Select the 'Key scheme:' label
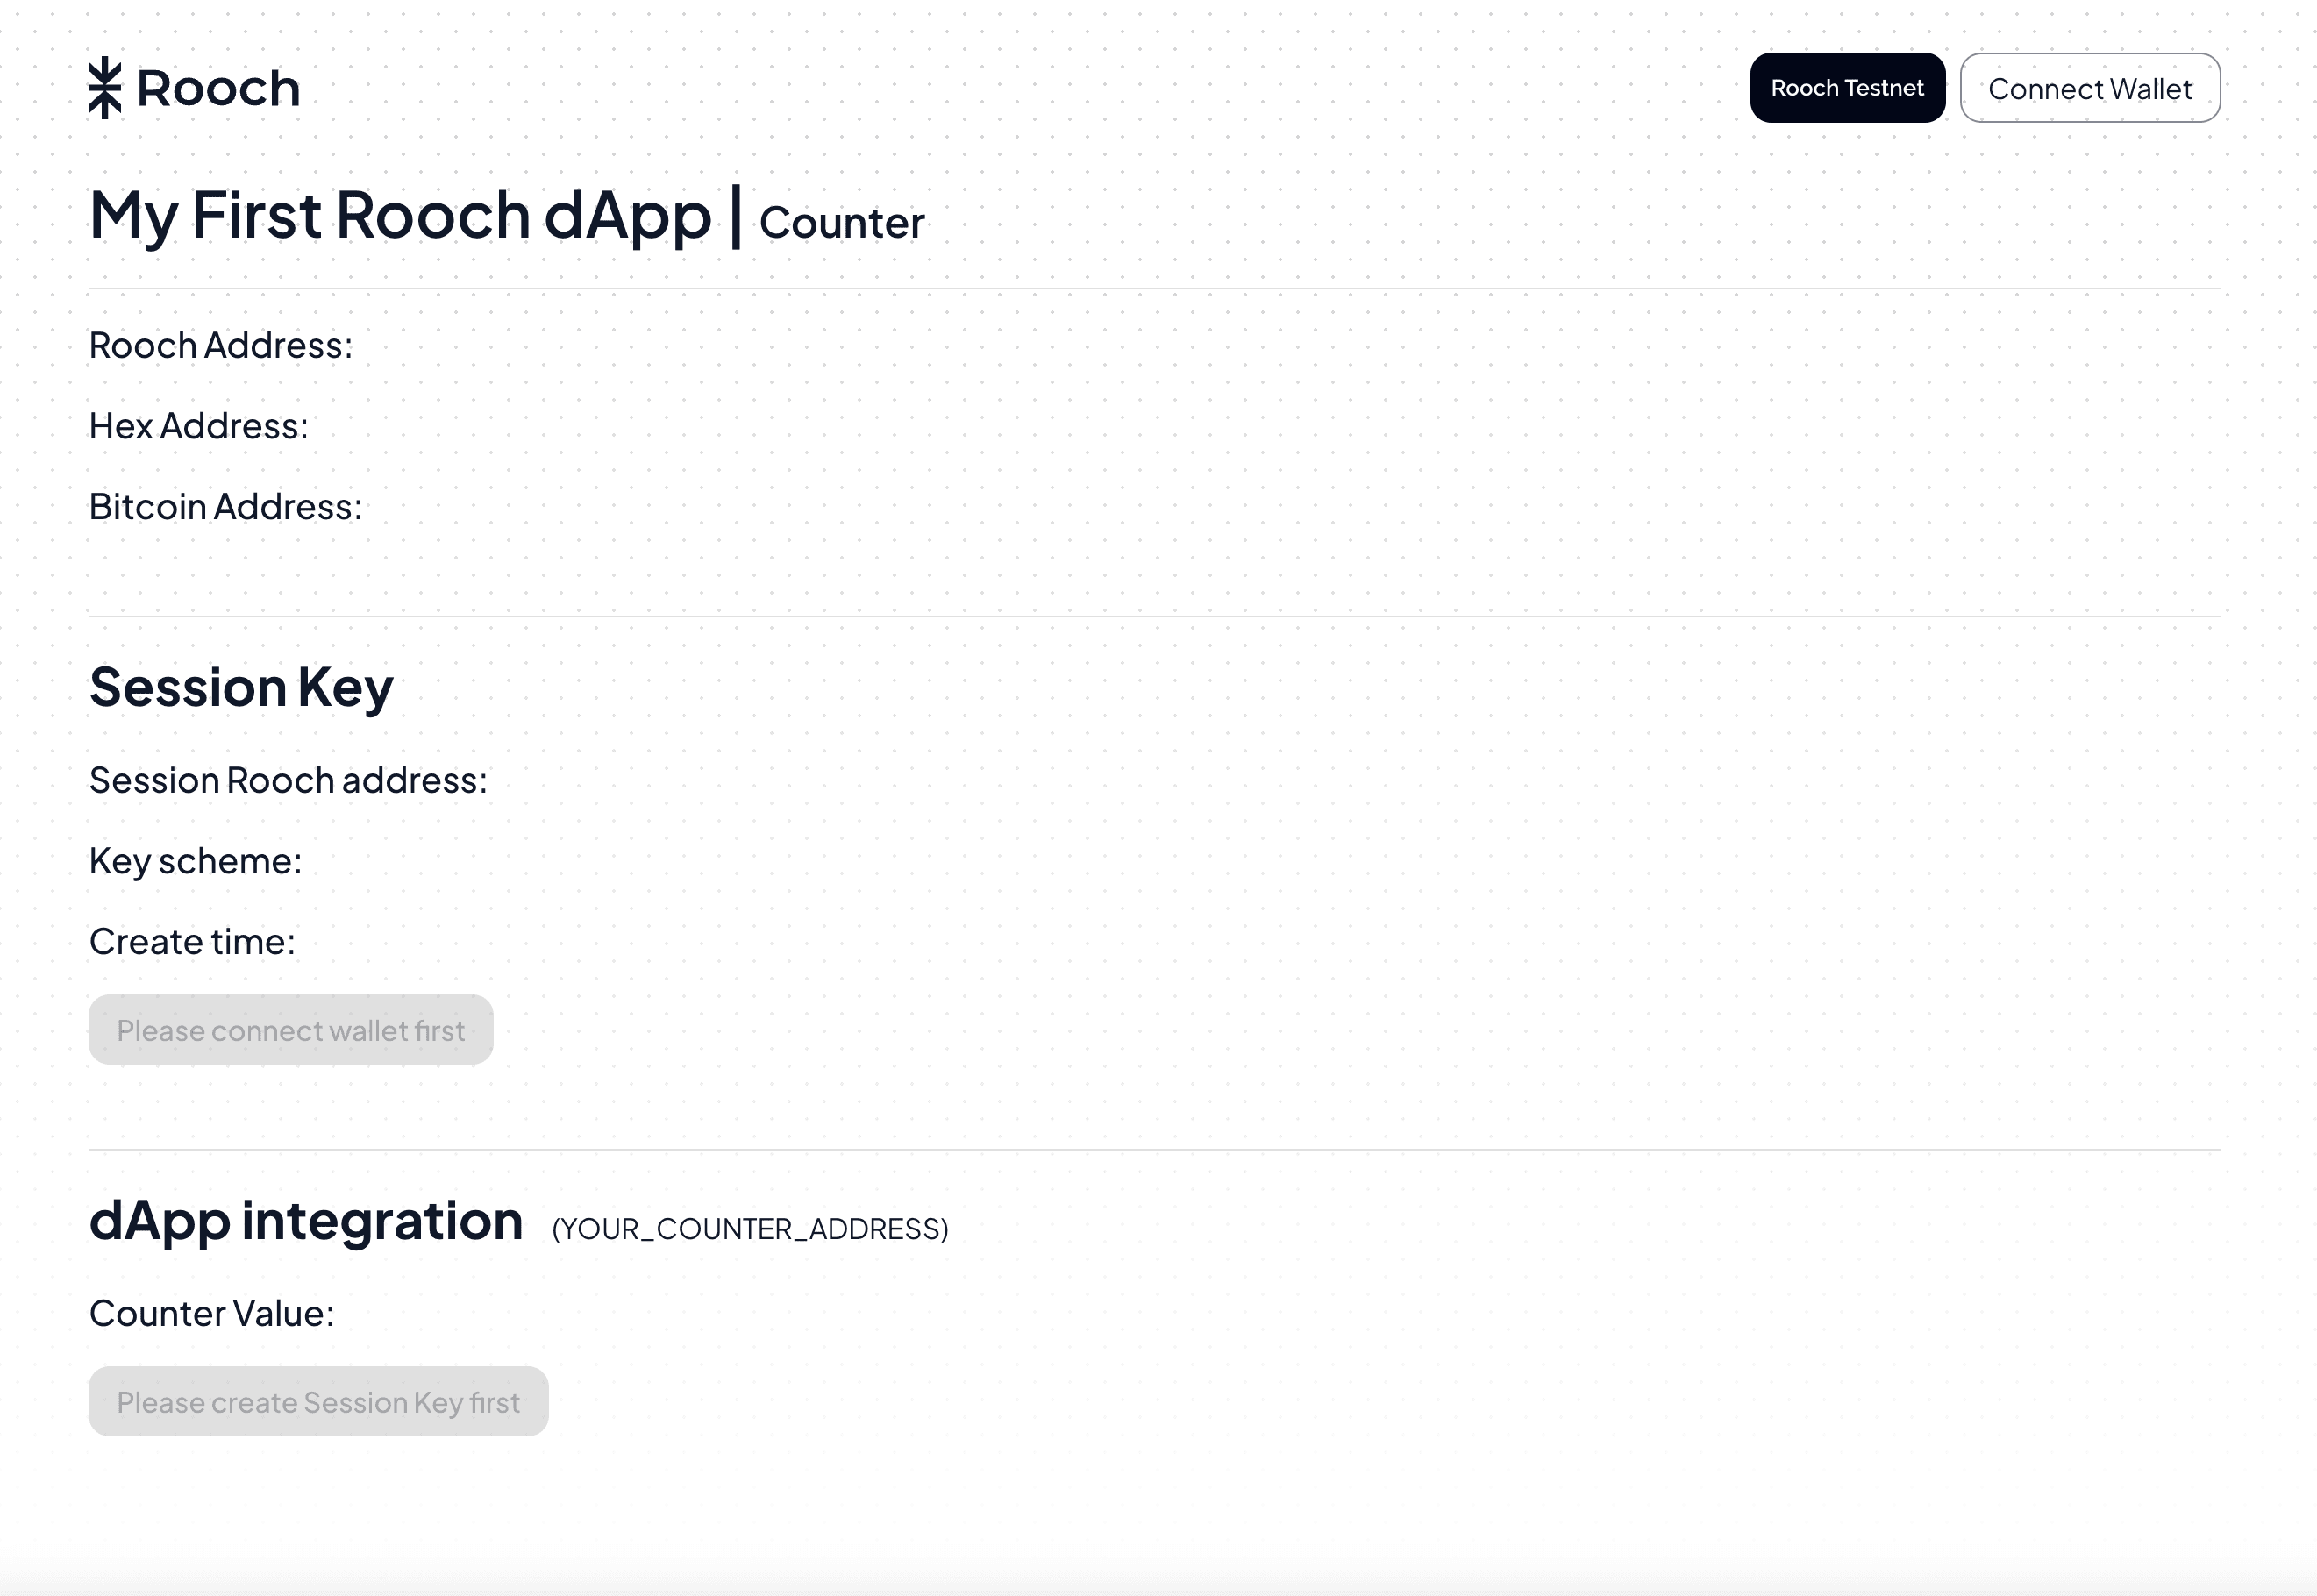Viewport: 2317px width, 1596px height. (195, 861)
